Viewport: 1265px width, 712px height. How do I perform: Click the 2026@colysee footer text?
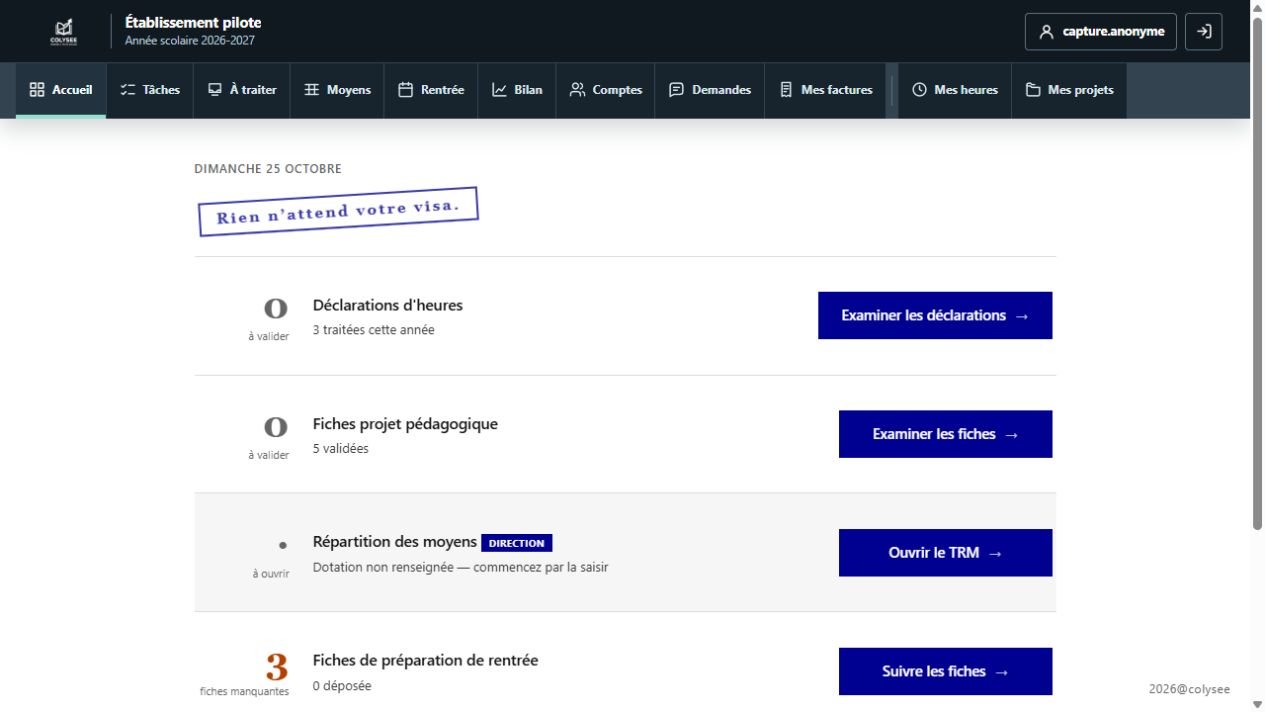(1190, 689)
